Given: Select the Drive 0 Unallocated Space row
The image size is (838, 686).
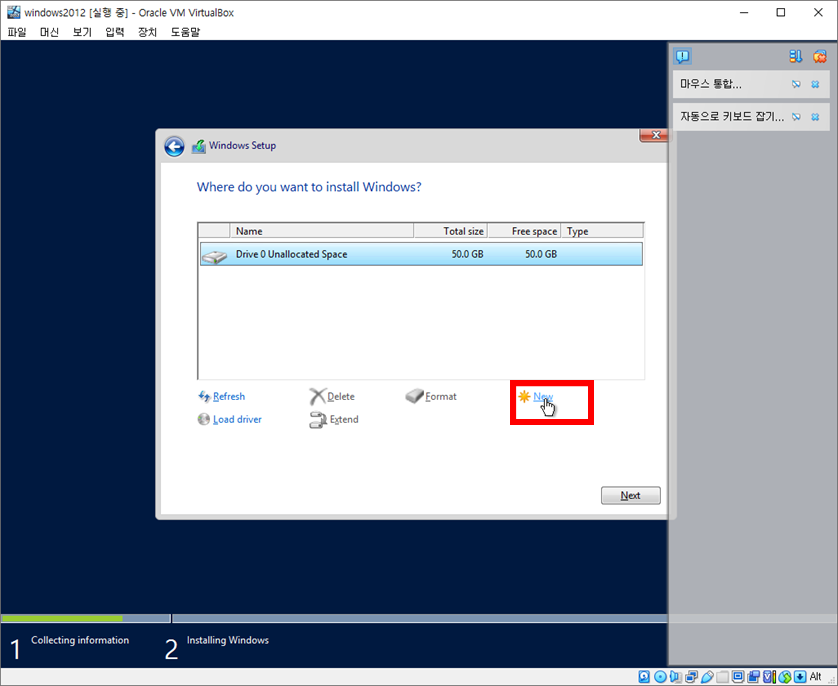Looking at the screenshot, I should point(421,254).
